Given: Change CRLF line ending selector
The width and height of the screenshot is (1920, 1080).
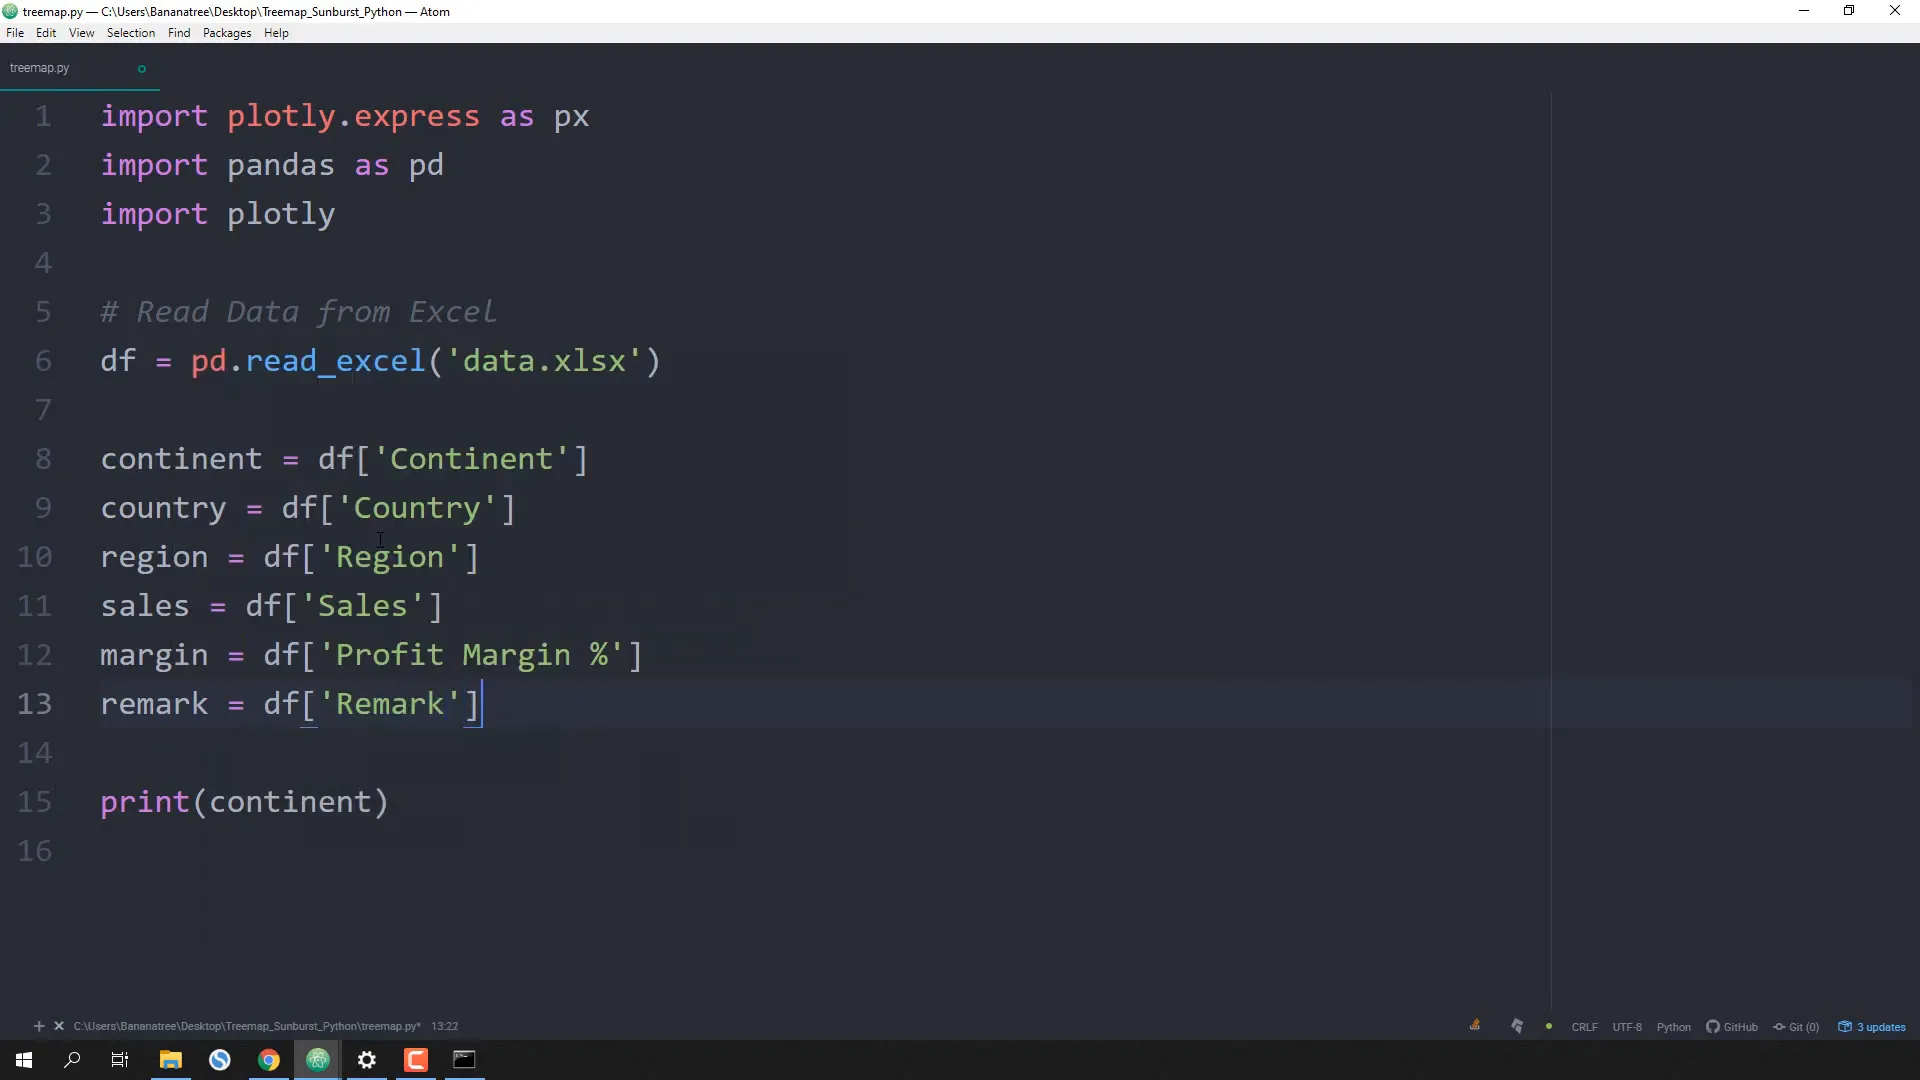Looking at the screenshot, I should (x=1584, y=1027).
